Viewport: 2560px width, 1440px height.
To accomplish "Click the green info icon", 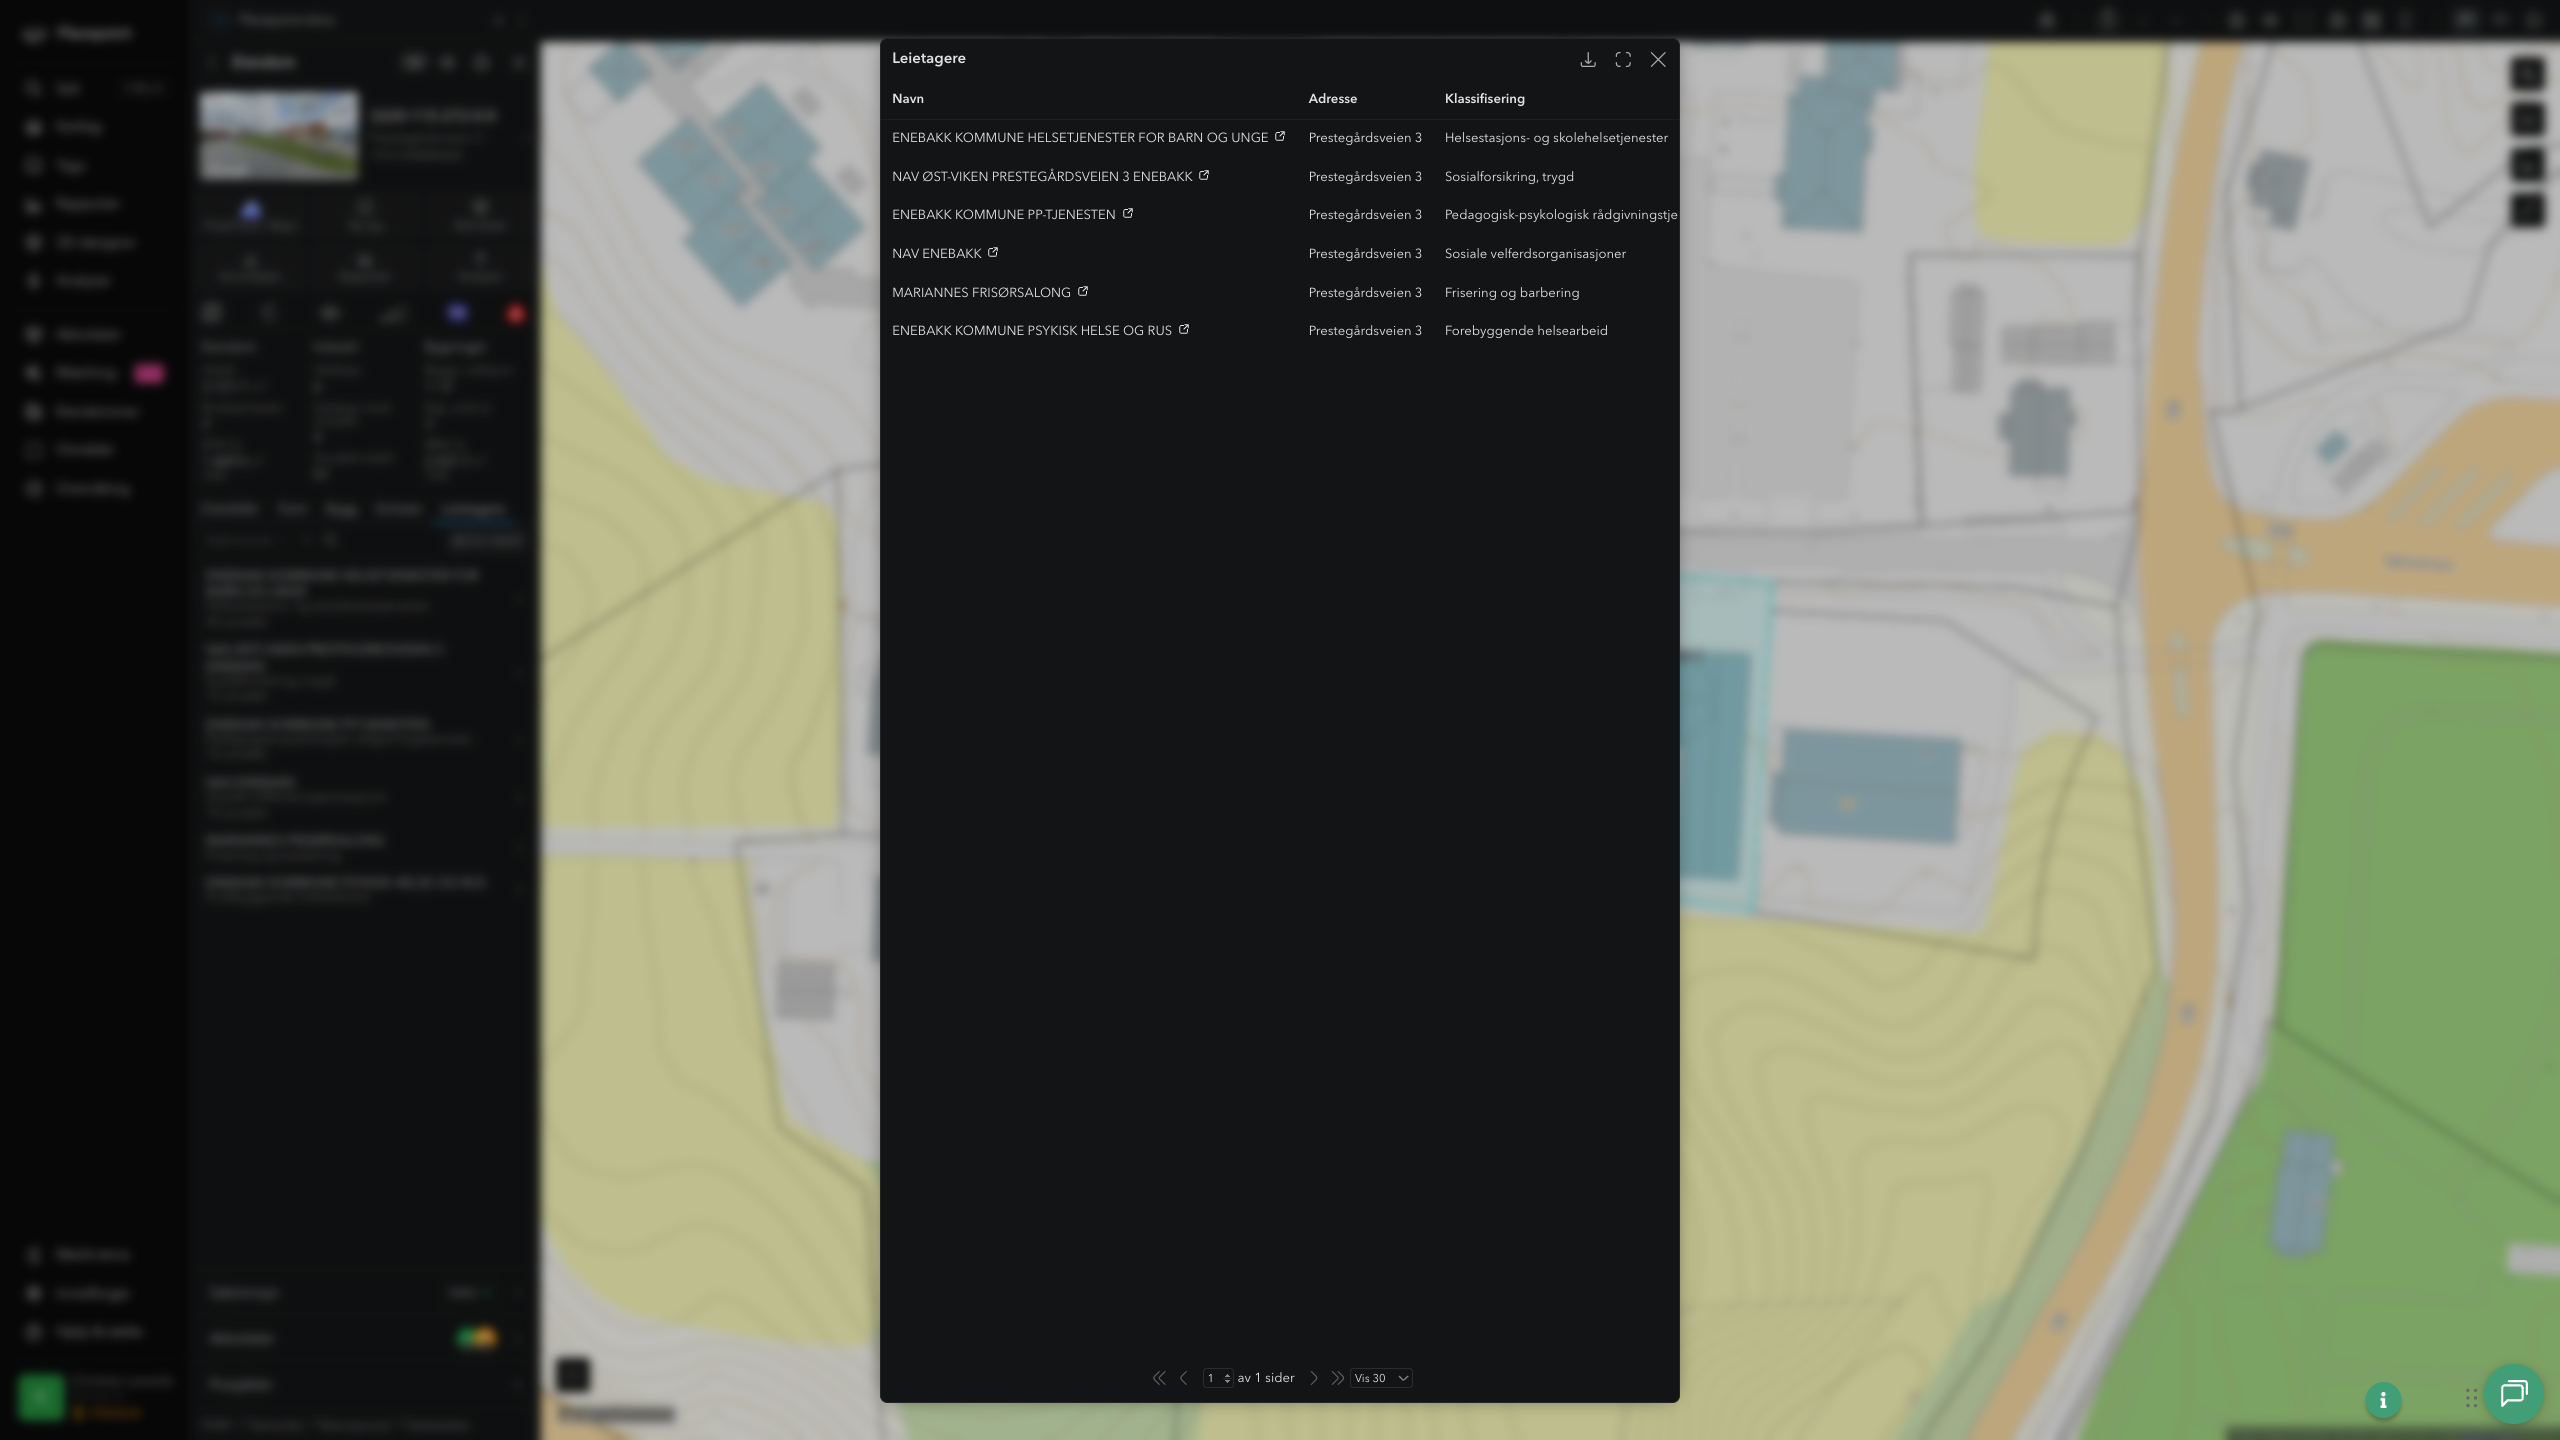I will 2383,1400.
